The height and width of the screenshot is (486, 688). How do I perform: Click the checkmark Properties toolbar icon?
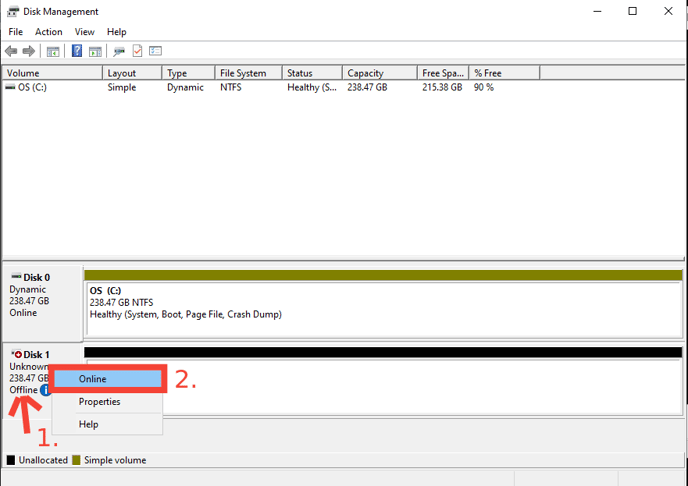point(137,51)
